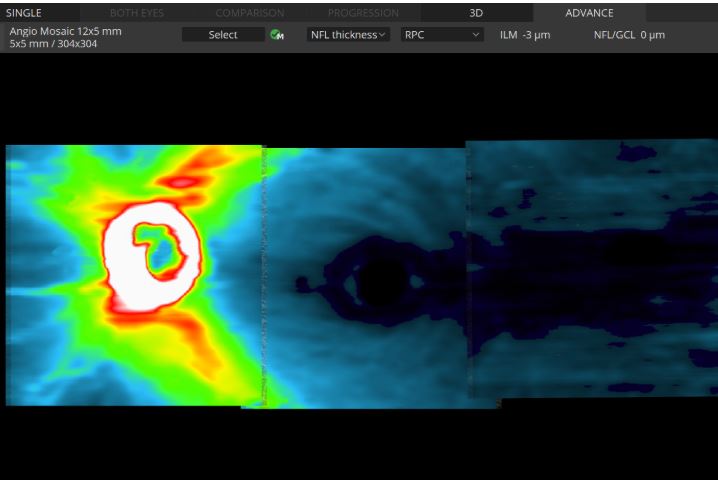The width and height of the screenshot is (718, 480).
Task: Go to the COMPARISON tab
Action: pos(250,13)
